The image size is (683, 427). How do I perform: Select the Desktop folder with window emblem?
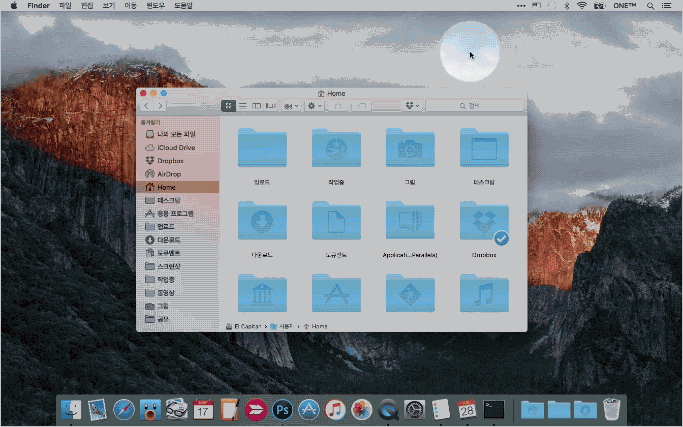pos(484,148)
